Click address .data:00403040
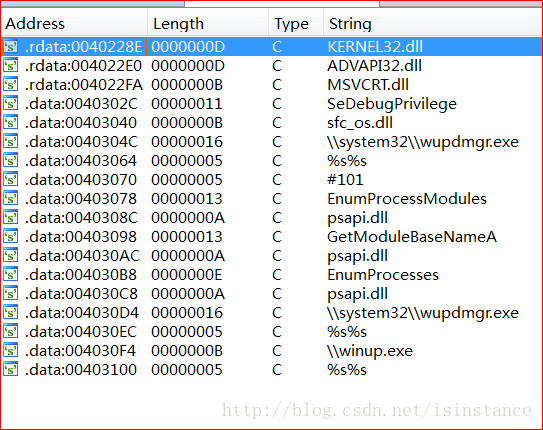Screen dimensions: 543x430 (81, 123)
